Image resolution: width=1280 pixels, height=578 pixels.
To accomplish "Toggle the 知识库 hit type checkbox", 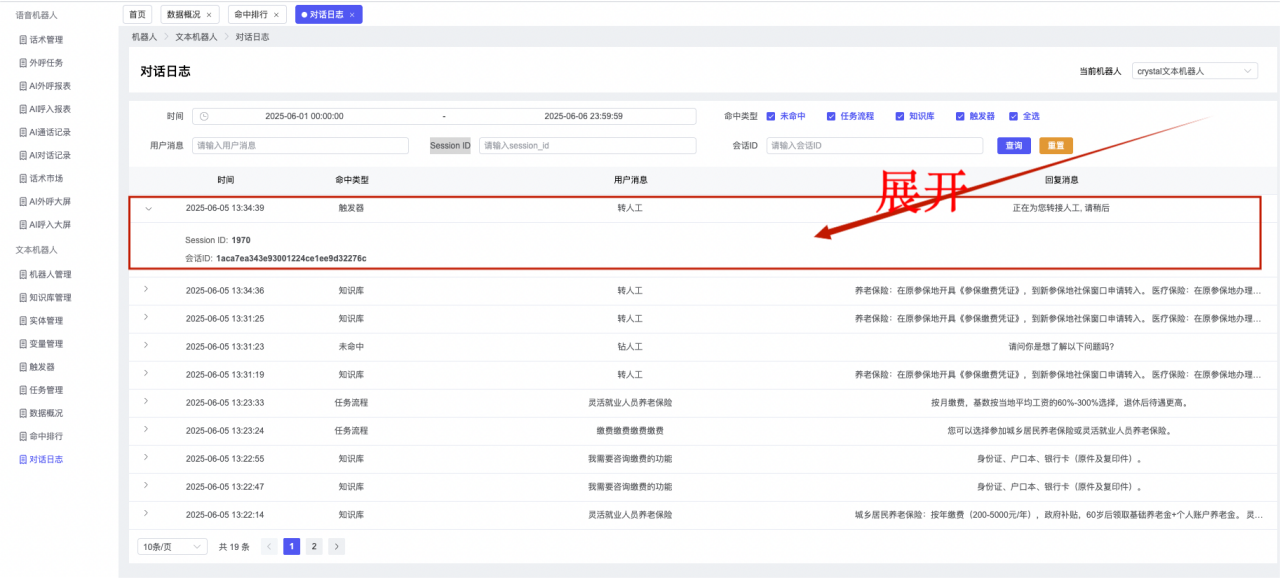I will [900, 116].
